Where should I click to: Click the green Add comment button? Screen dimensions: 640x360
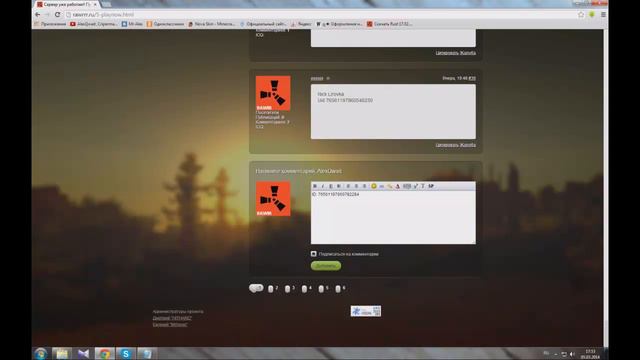pyautogui.click(x=326, y=266)
